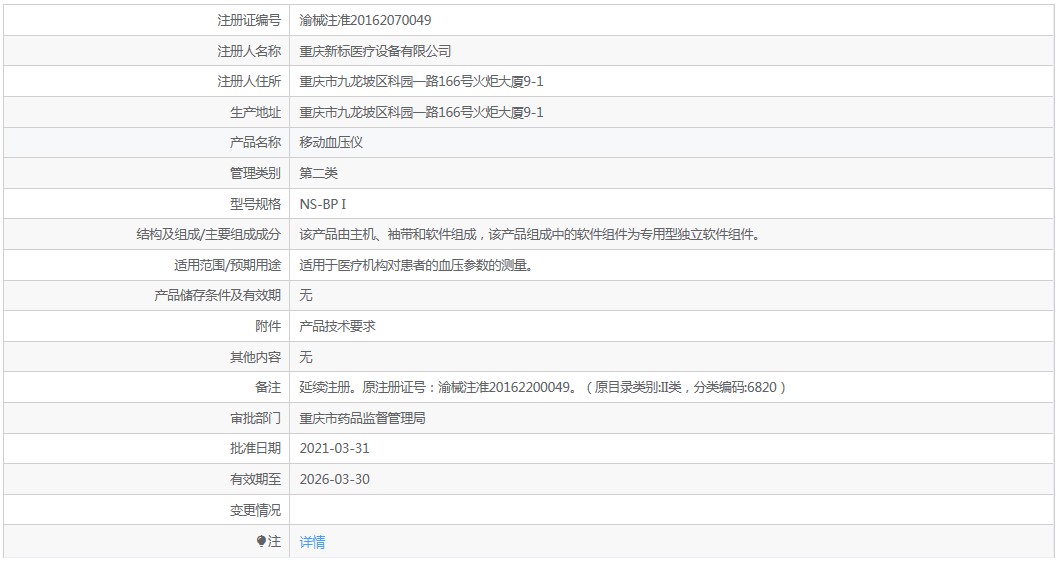
Task: Click the 产品名称 label
Action: pyautogui.click(x=255, y=142)
